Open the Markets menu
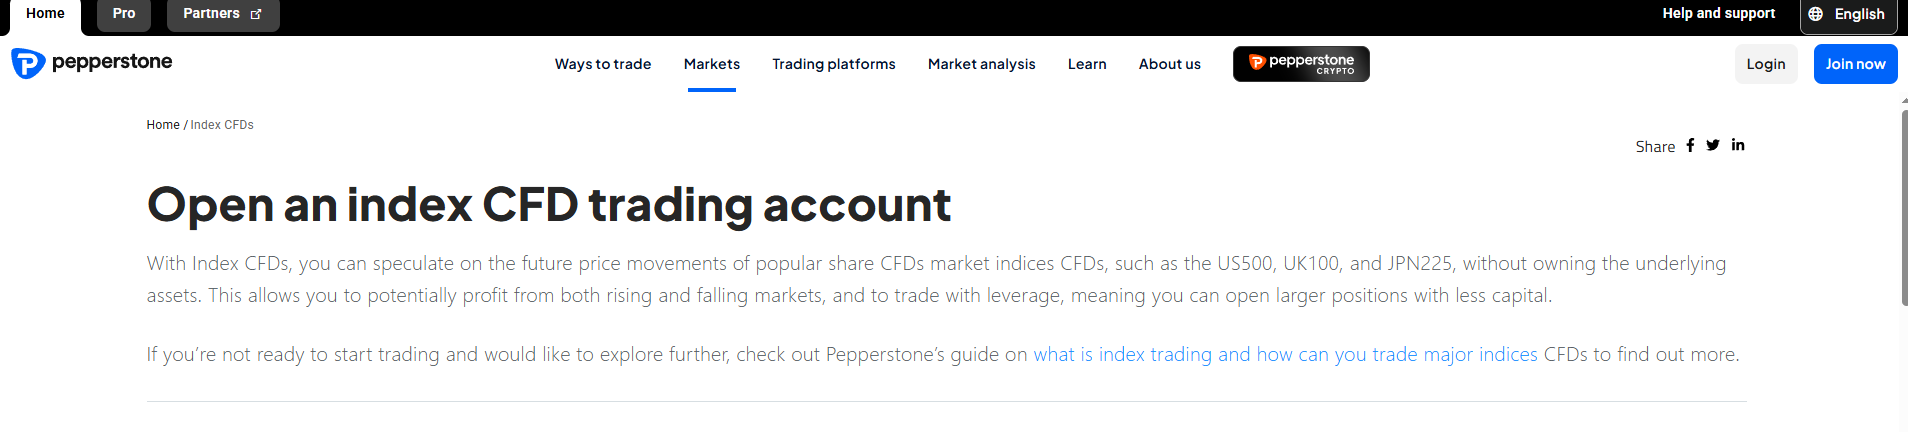This screenshot has height=432, width=1908. coord(712,64)
